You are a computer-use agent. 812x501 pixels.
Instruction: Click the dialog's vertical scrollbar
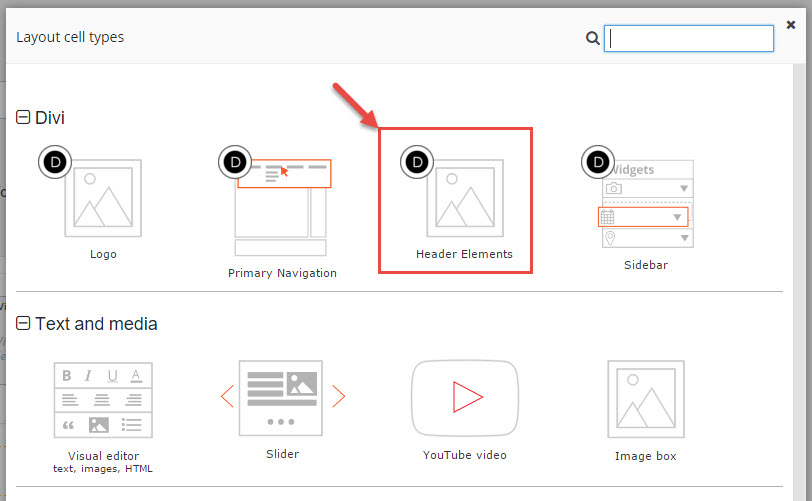(800, 282)
